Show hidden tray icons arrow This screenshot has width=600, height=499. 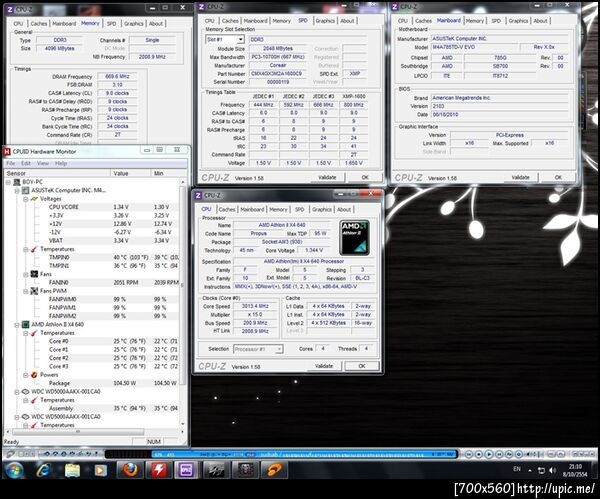(x=530, y=470)
